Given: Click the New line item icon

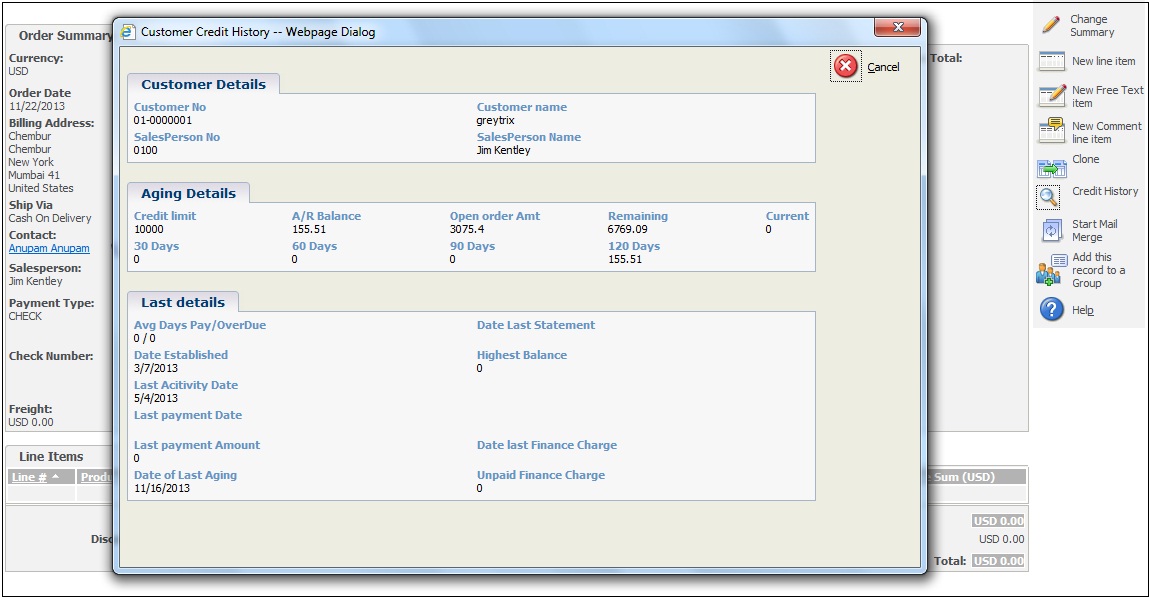Looking at the screenshot, I should tap(1051, 61).
